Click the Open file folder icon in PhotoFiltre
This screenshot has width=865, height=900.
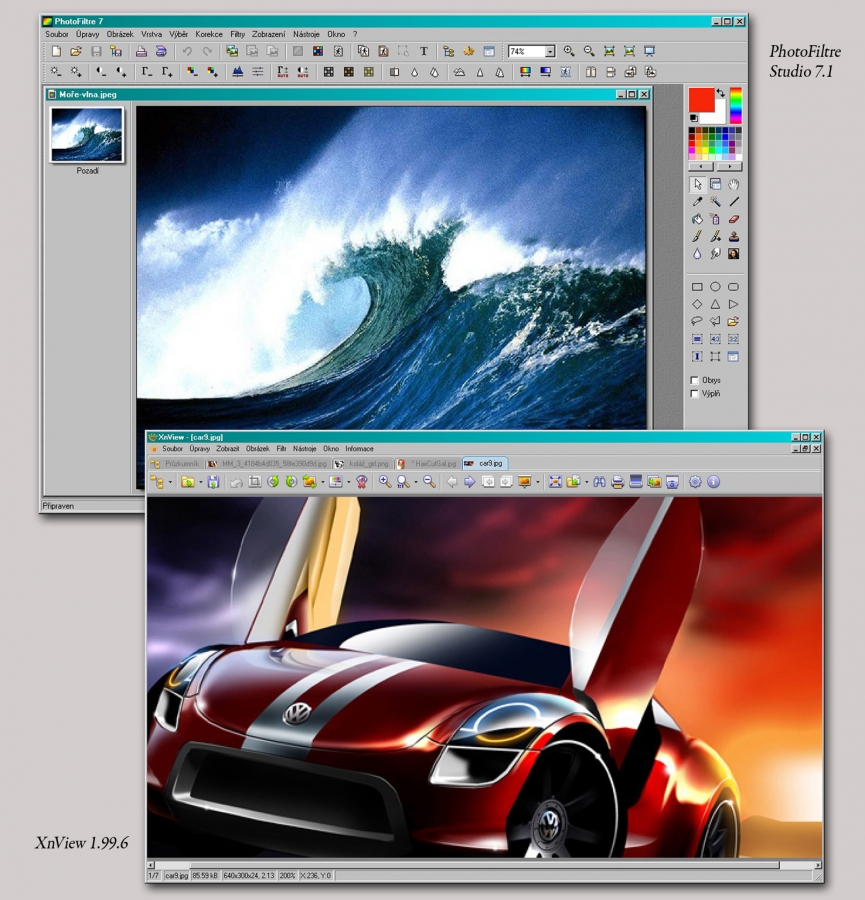pos(76,52)
